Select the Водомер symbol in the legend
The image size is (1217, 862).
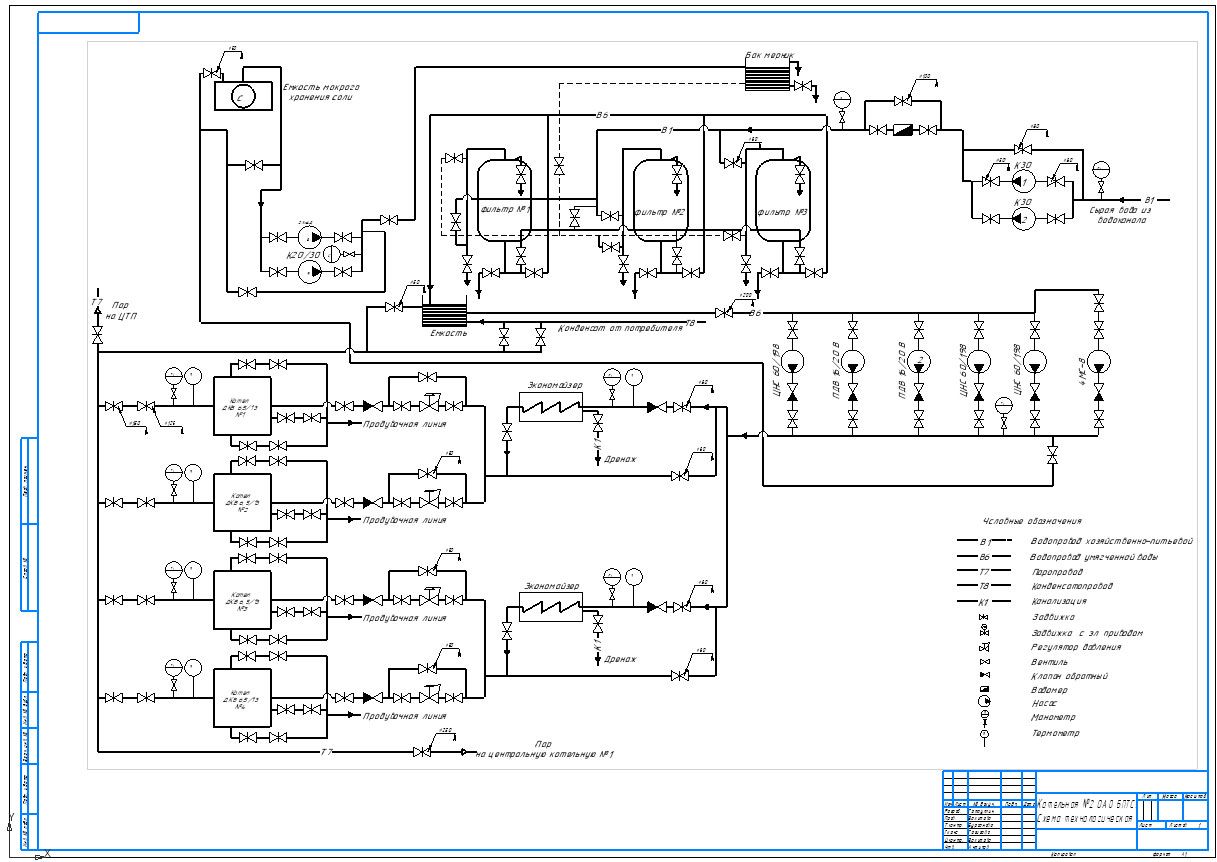tap(983, 690)
